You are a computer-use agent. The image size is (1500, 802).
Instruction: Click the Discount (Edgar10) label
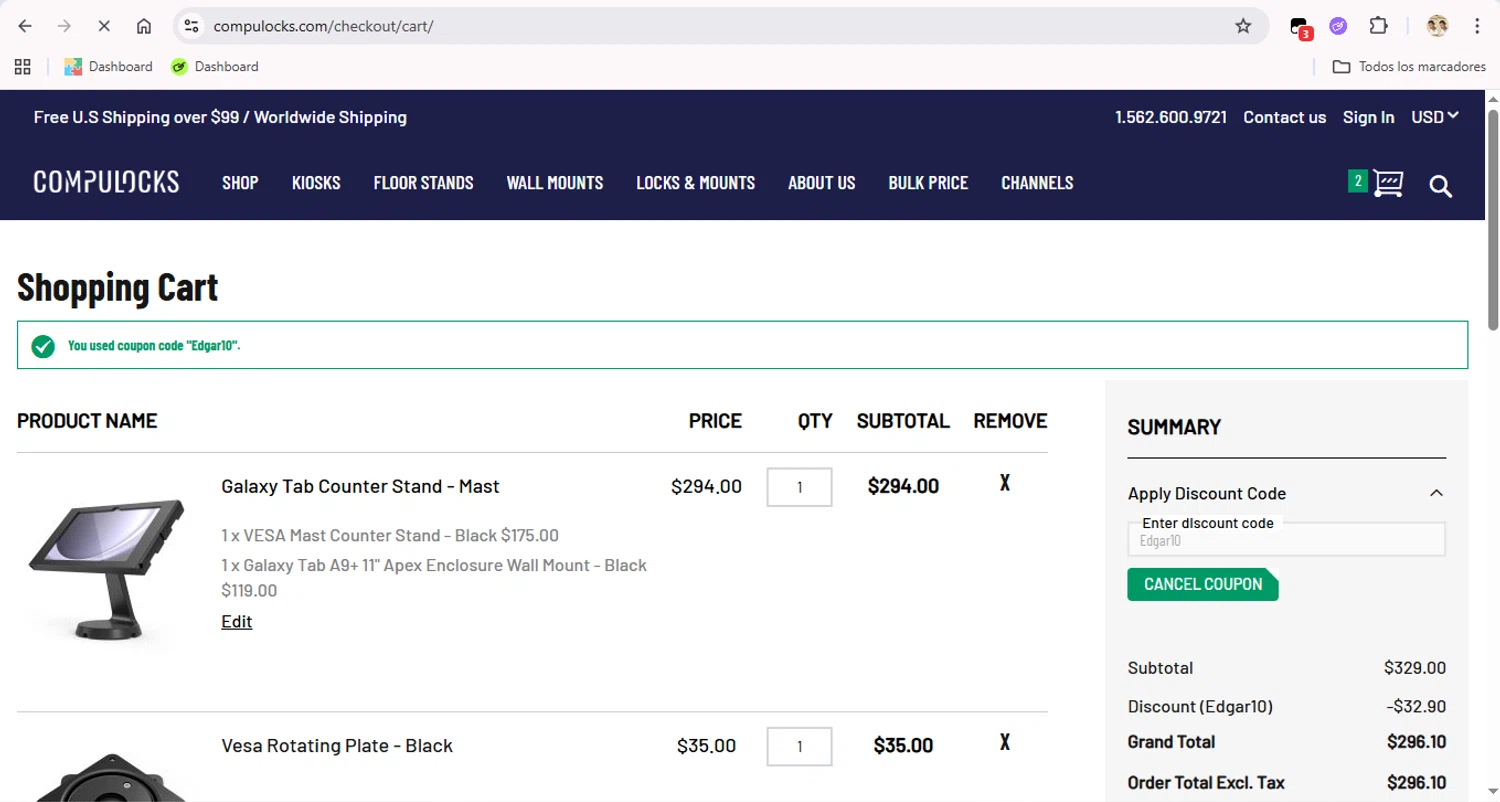click(1200, 706)
